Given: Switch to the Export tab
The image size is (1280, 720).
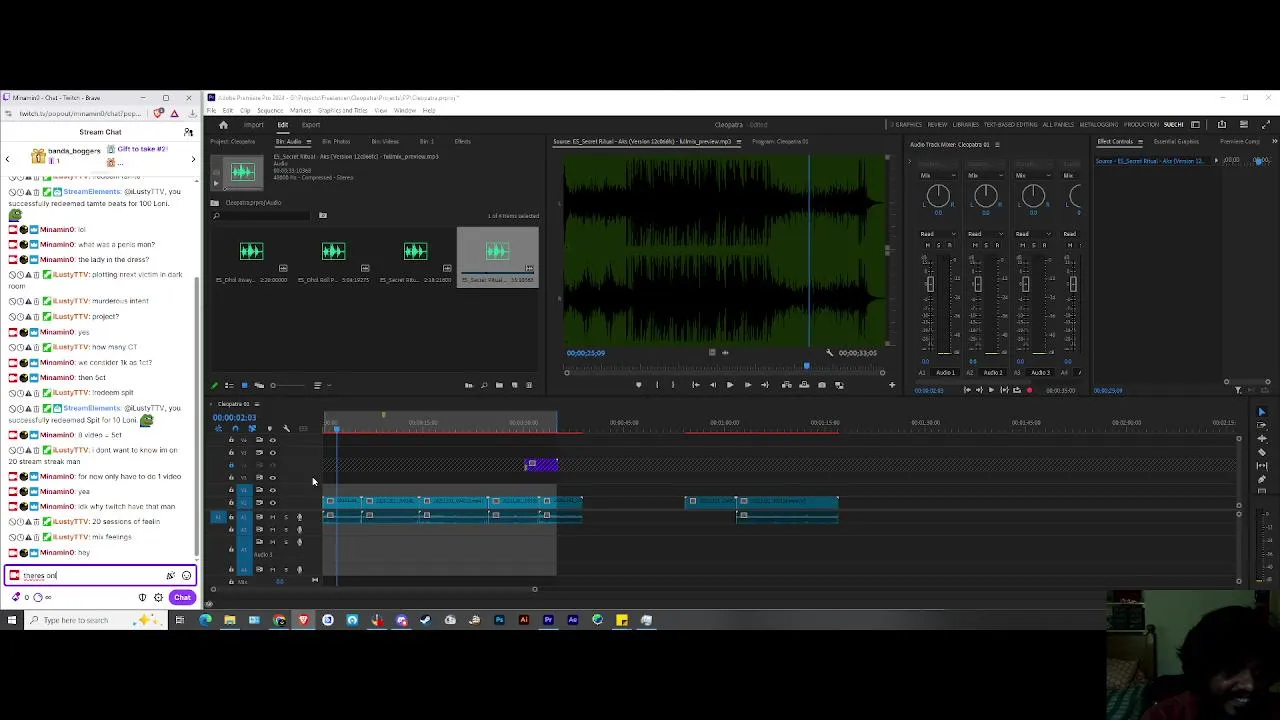Looking at the screenshot, I should [x=311, y=125].
